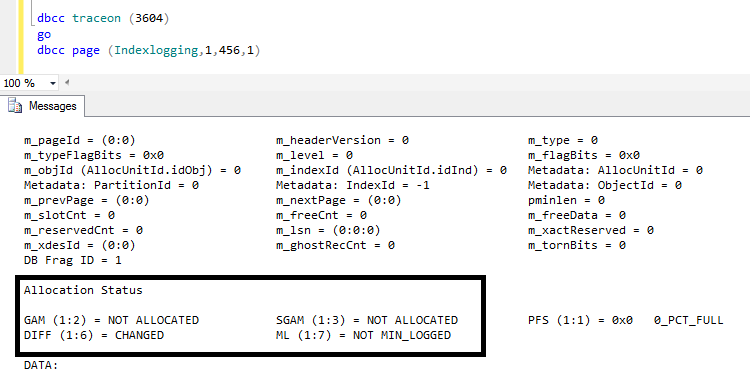Click the DB Frag ID = 1 line
Viewport: 750px width, 378px height.
pos(73,260)
